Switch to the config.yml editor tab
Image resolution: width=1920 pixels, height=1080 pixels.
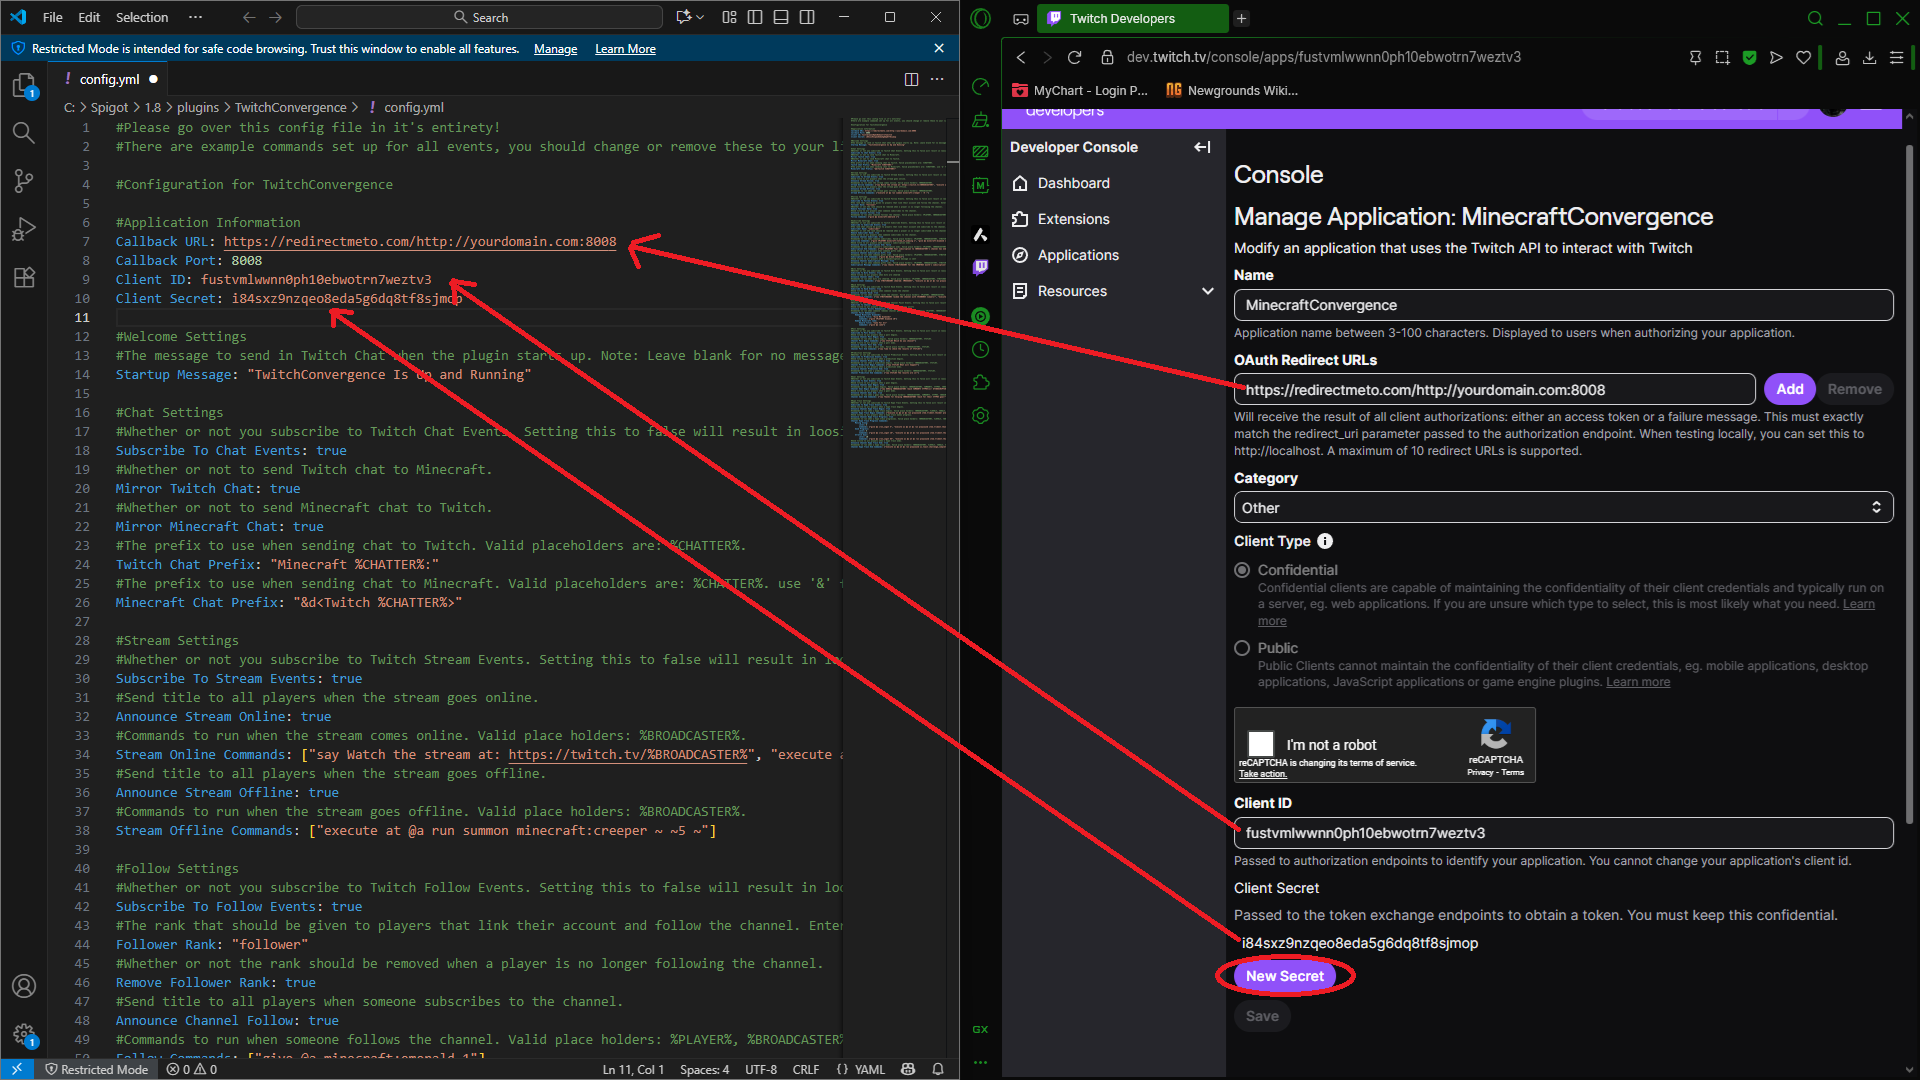pos(109,79)
